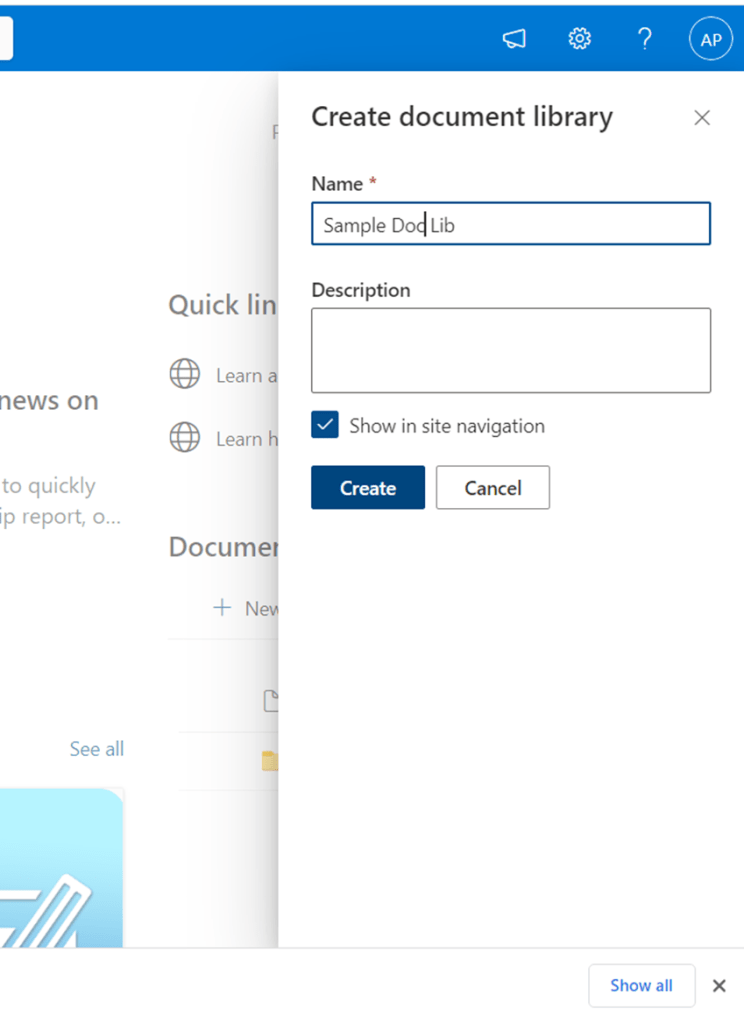
Task: Click the first globe icon under Quick links
Action: tap(184, 374)
